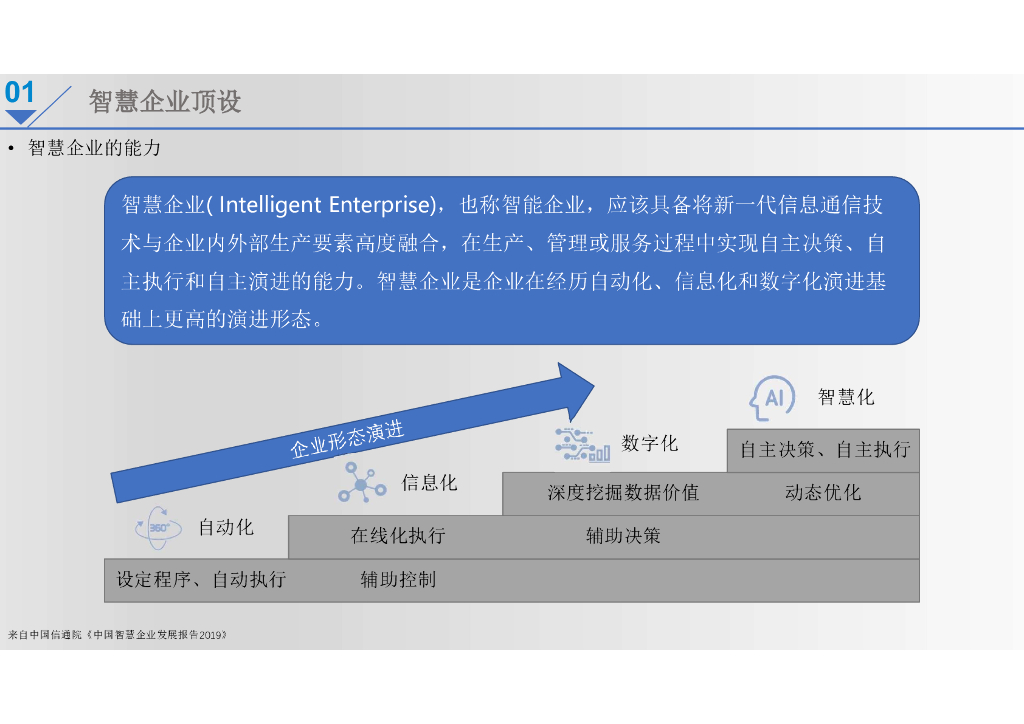
Task: Select the AI head icon beside 智慧化
Action: pos(770,396)
